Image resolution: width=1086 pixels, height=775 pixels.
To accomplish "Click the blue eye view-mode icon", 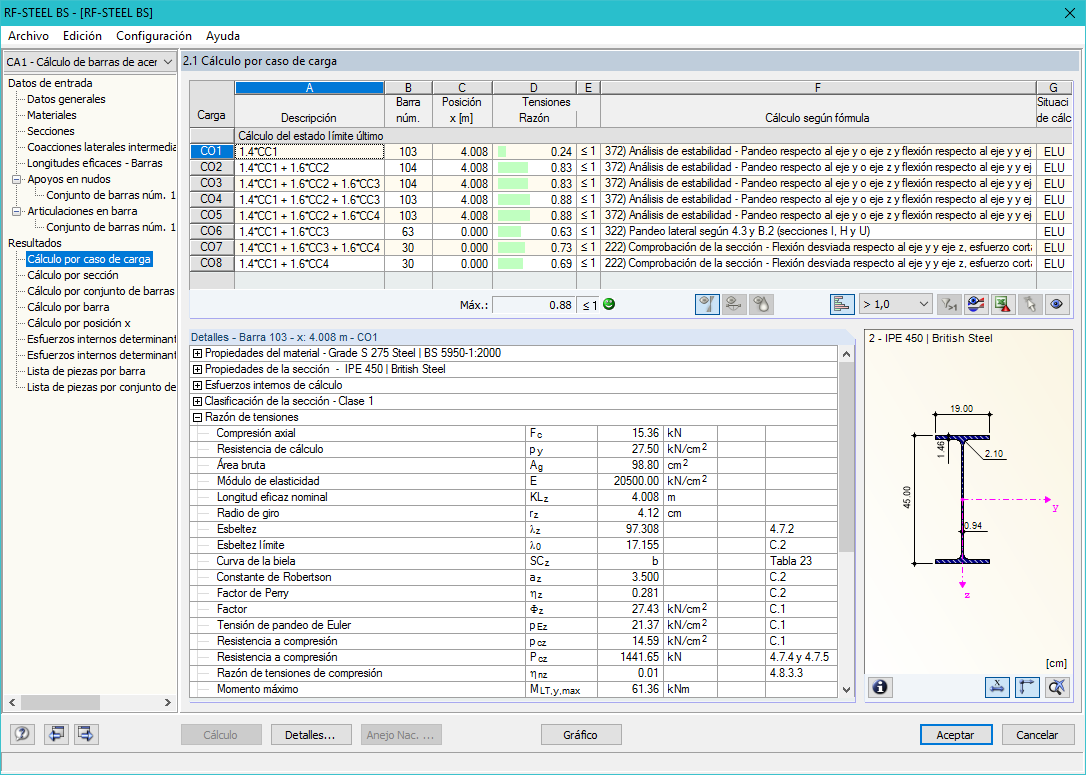I will coord(1057,304).
